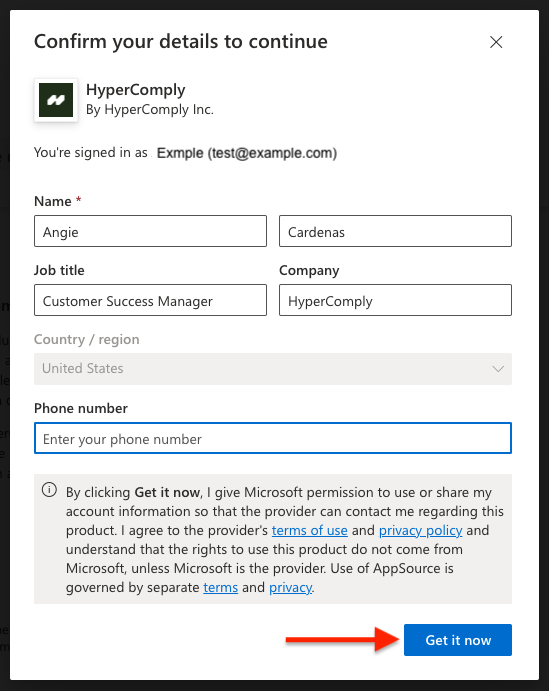Open the provider's terms of use link
Screen dimensions: 549x691
pyautogui.click(x=309, y=530)
